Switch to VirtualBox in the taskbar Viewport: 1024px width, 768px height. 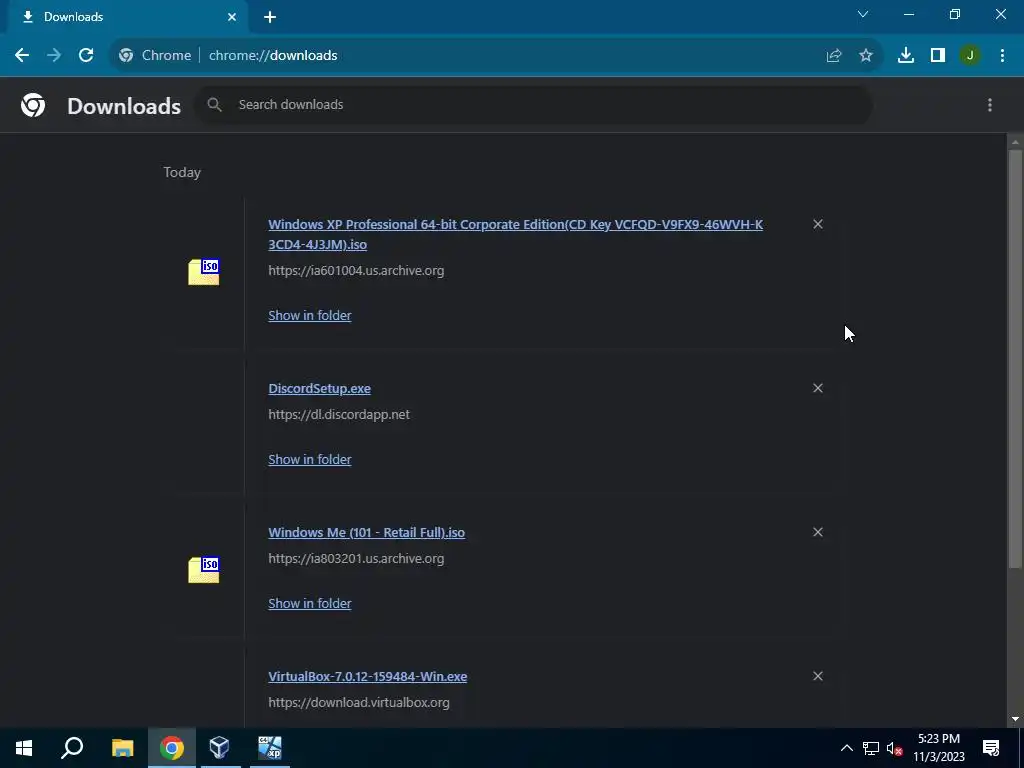[x=219, y=748]
